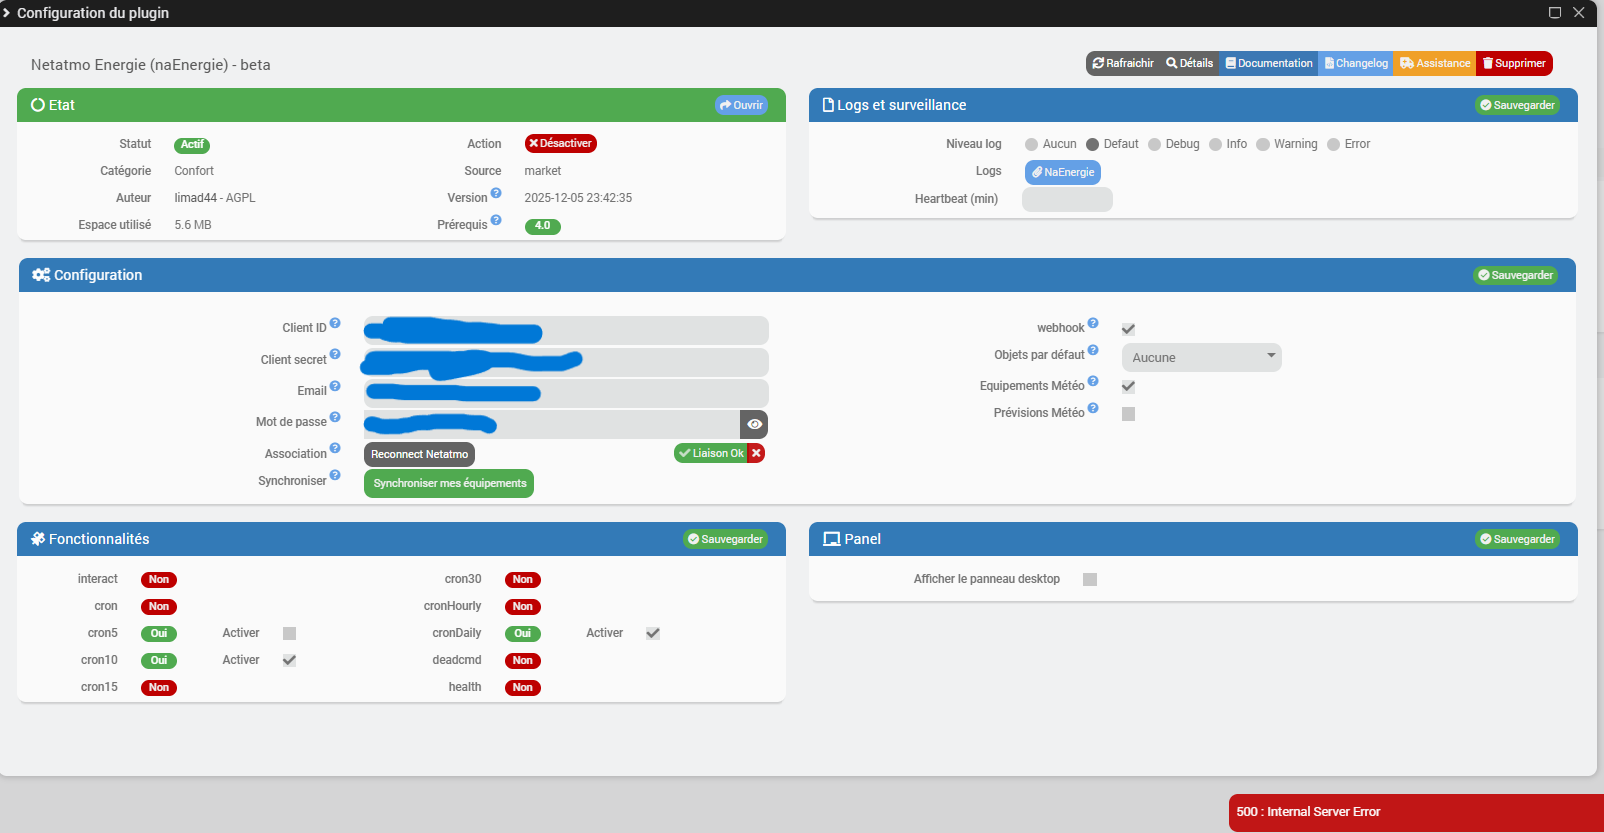Click the help icon next to Objets par défaut
The image size is (1604, 833).
1093,350
